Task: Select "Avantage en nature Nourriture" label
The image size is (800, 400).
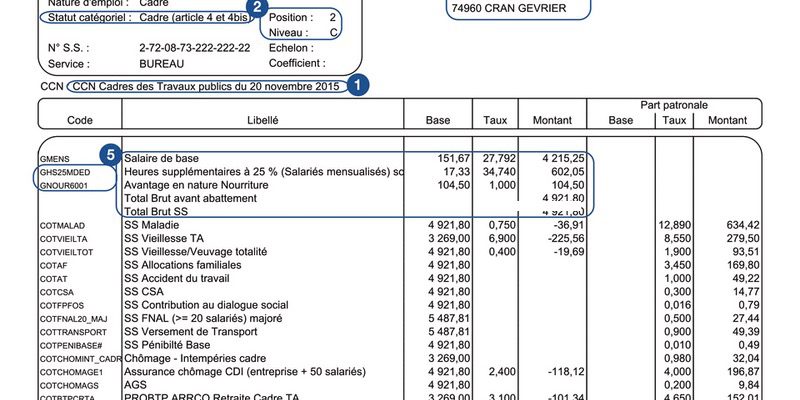Action: coord(196,185)
